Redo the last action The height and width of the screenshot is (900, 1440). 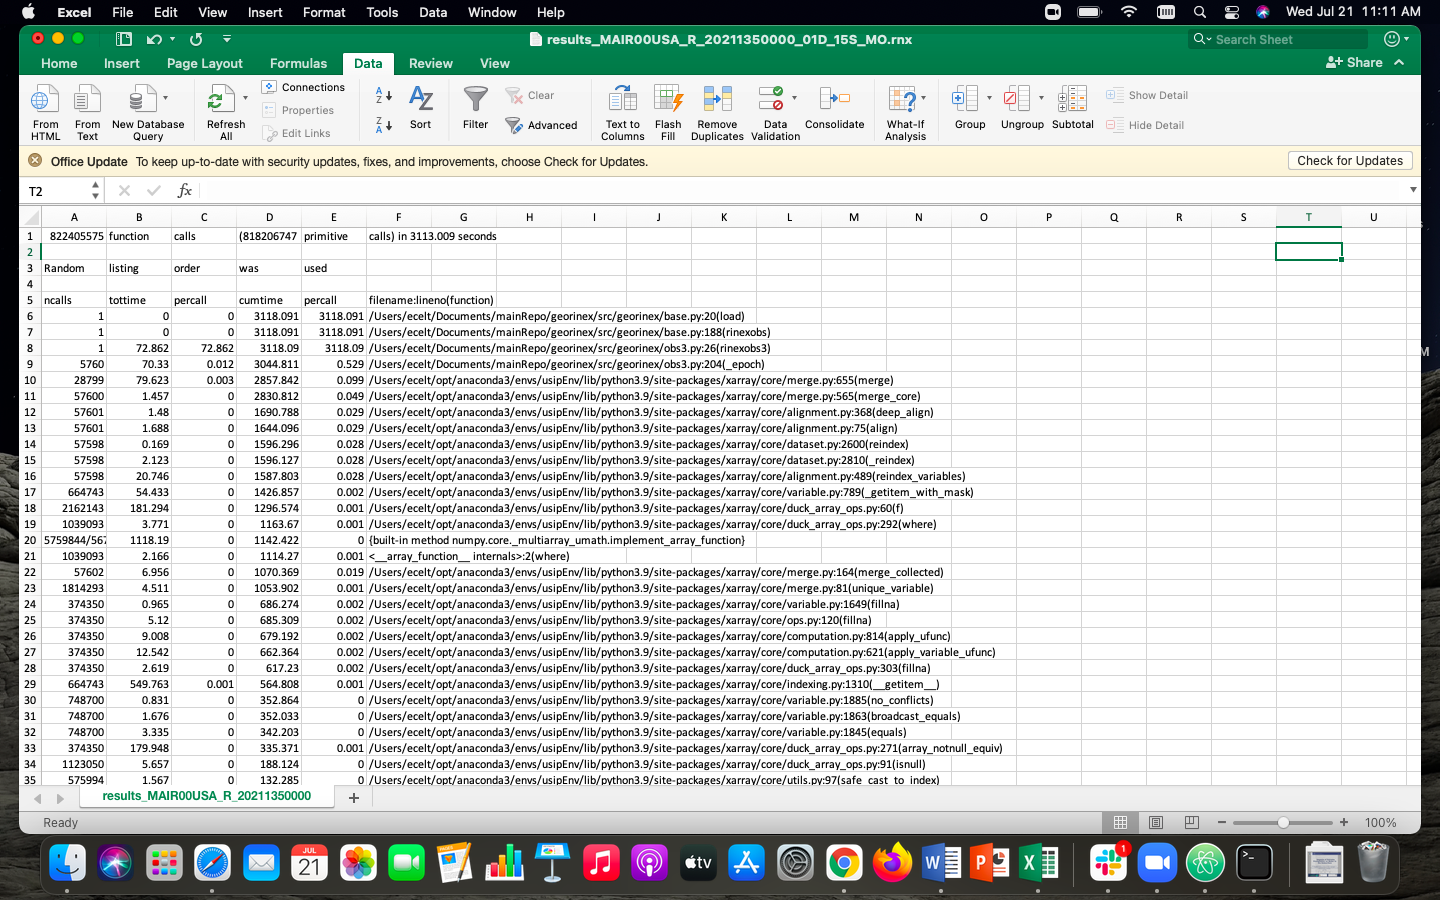(196, 39)
